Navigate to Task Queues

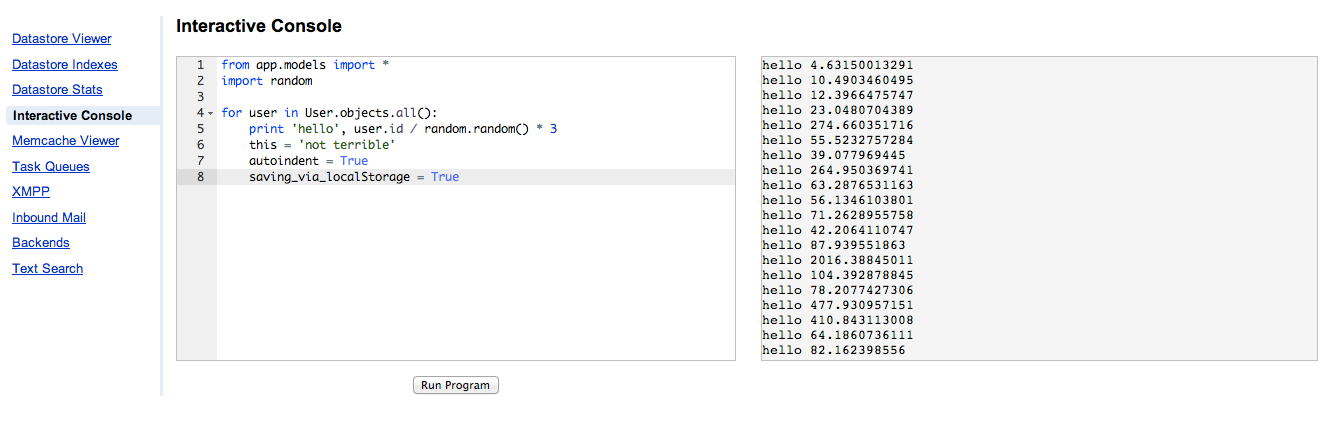pos(51,167)
